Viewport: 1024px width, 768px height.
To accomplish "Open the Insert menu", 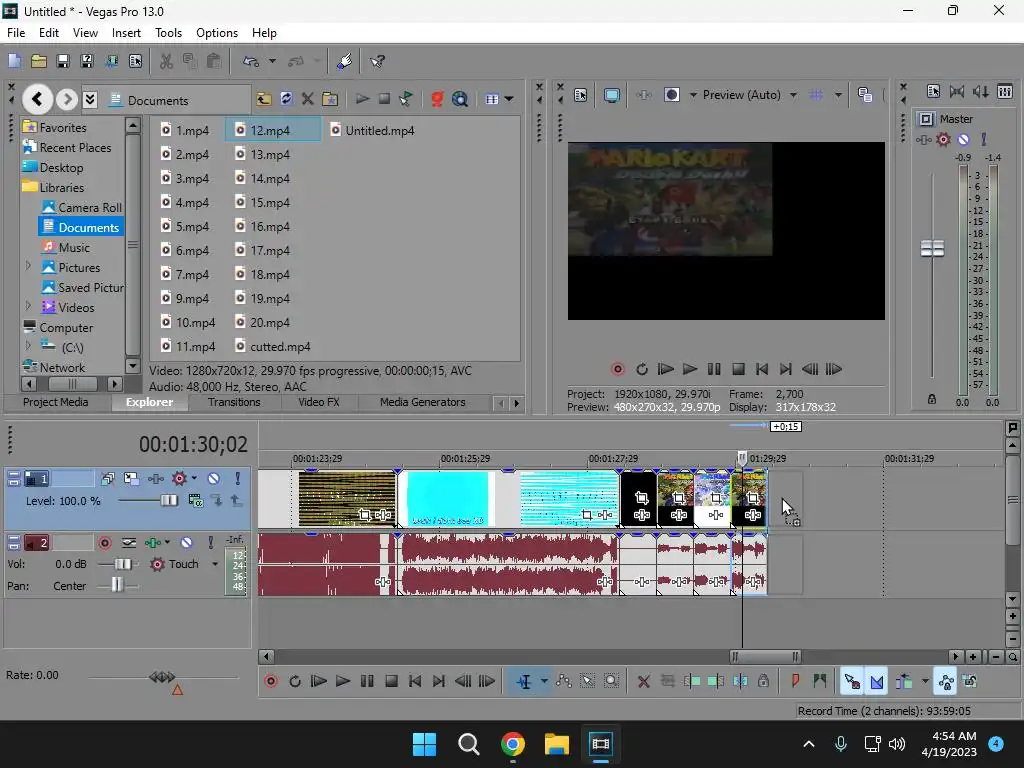I will click(x=126, y=33).
